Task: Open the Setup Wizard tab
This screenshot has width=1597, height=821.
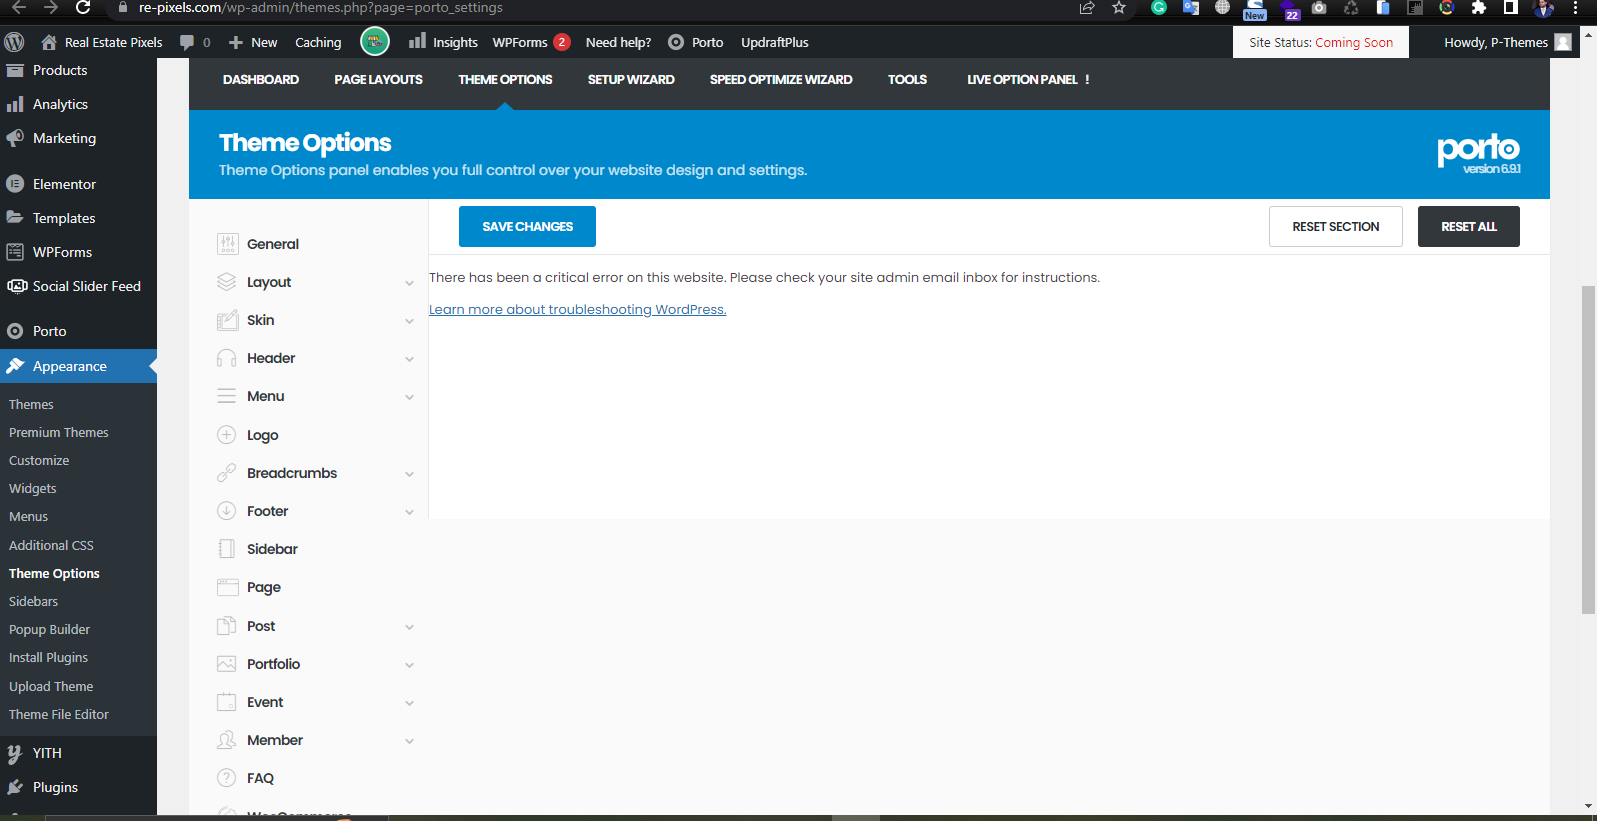Action: [x=631, y=80]
